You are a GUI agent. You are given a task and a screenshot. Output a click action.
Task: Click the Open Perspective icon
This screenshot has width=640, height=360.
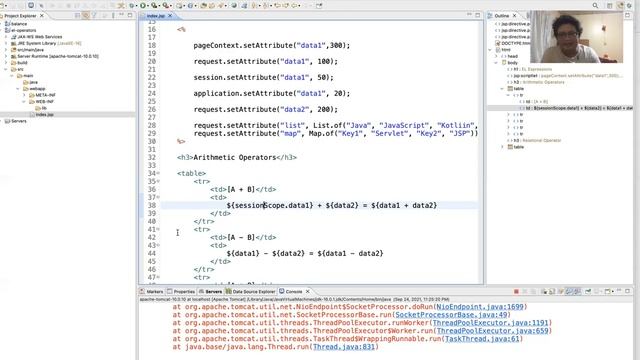[x=609, y=5]
